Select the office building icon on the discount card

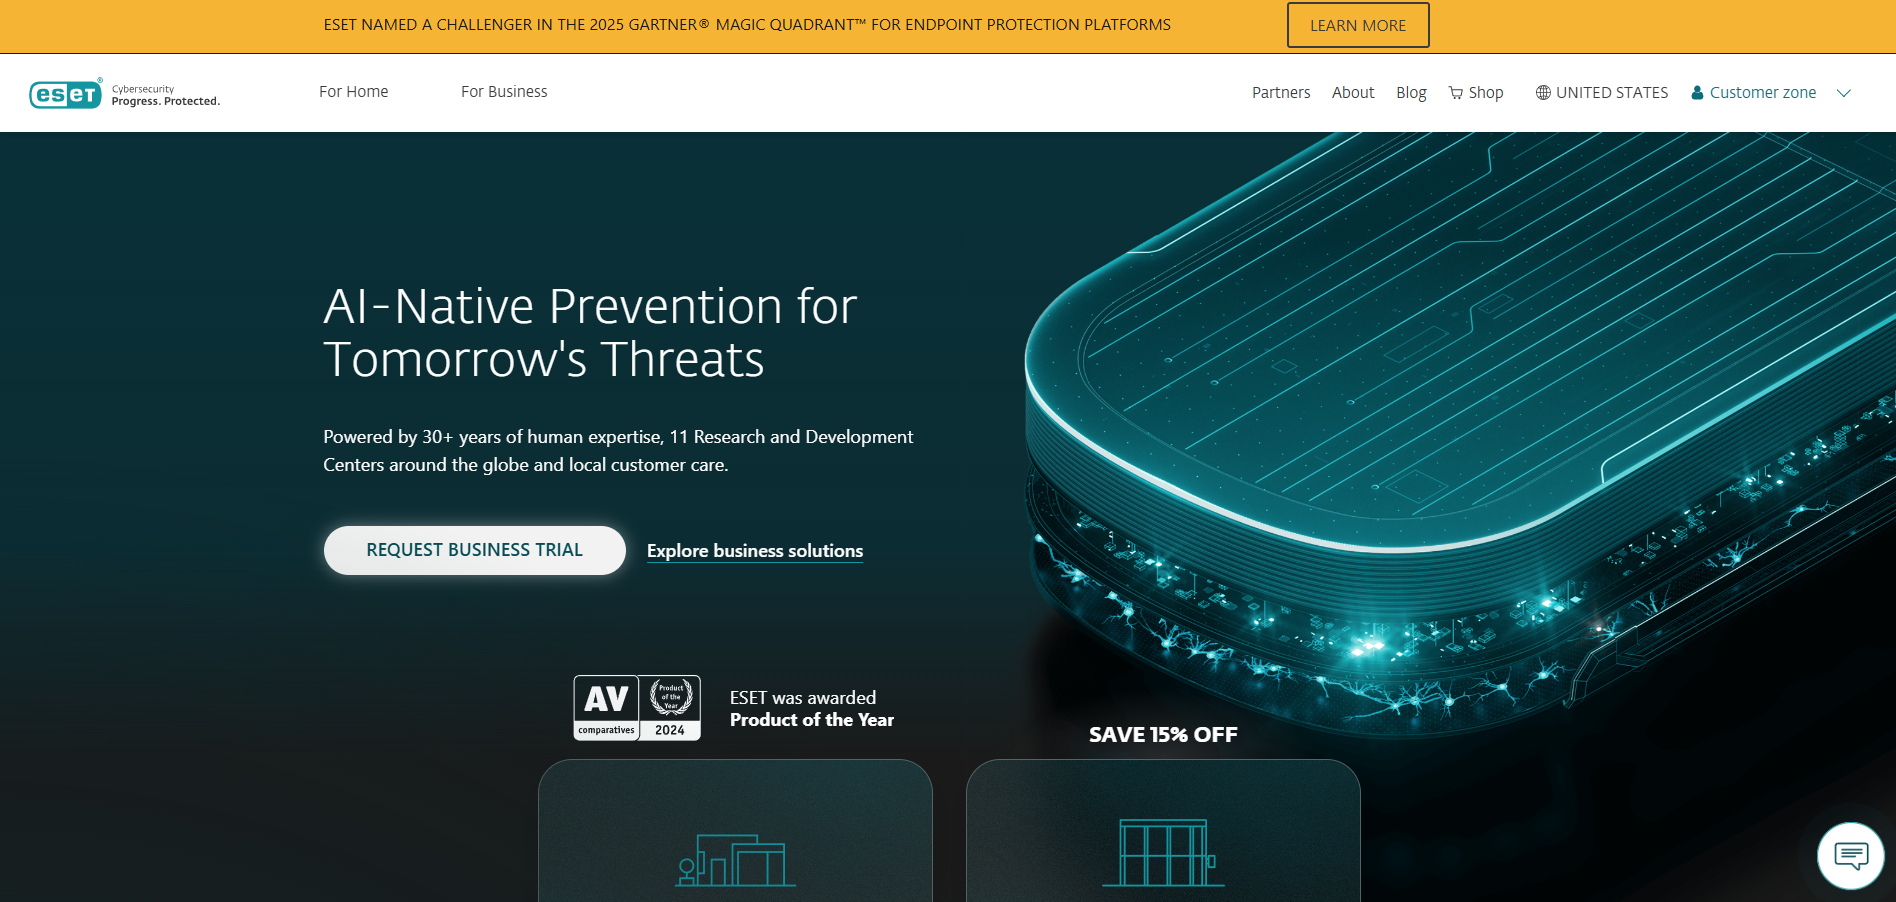(1163, 855)
